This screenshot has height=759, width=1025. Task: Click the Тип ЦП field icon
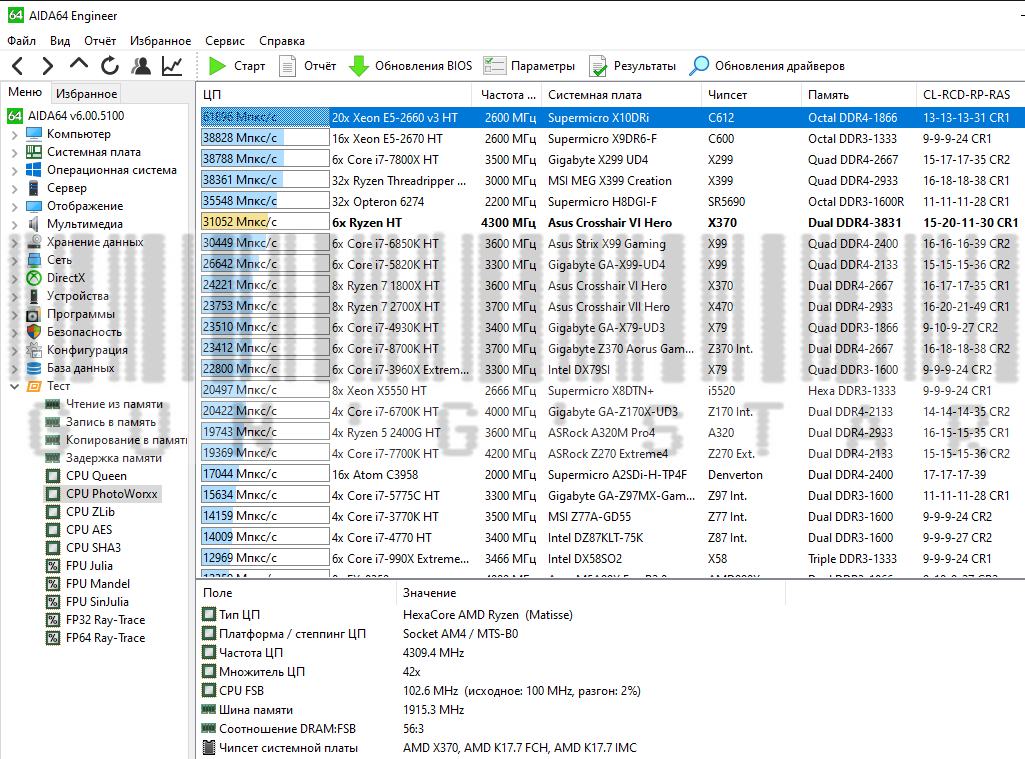click(209, 615)
